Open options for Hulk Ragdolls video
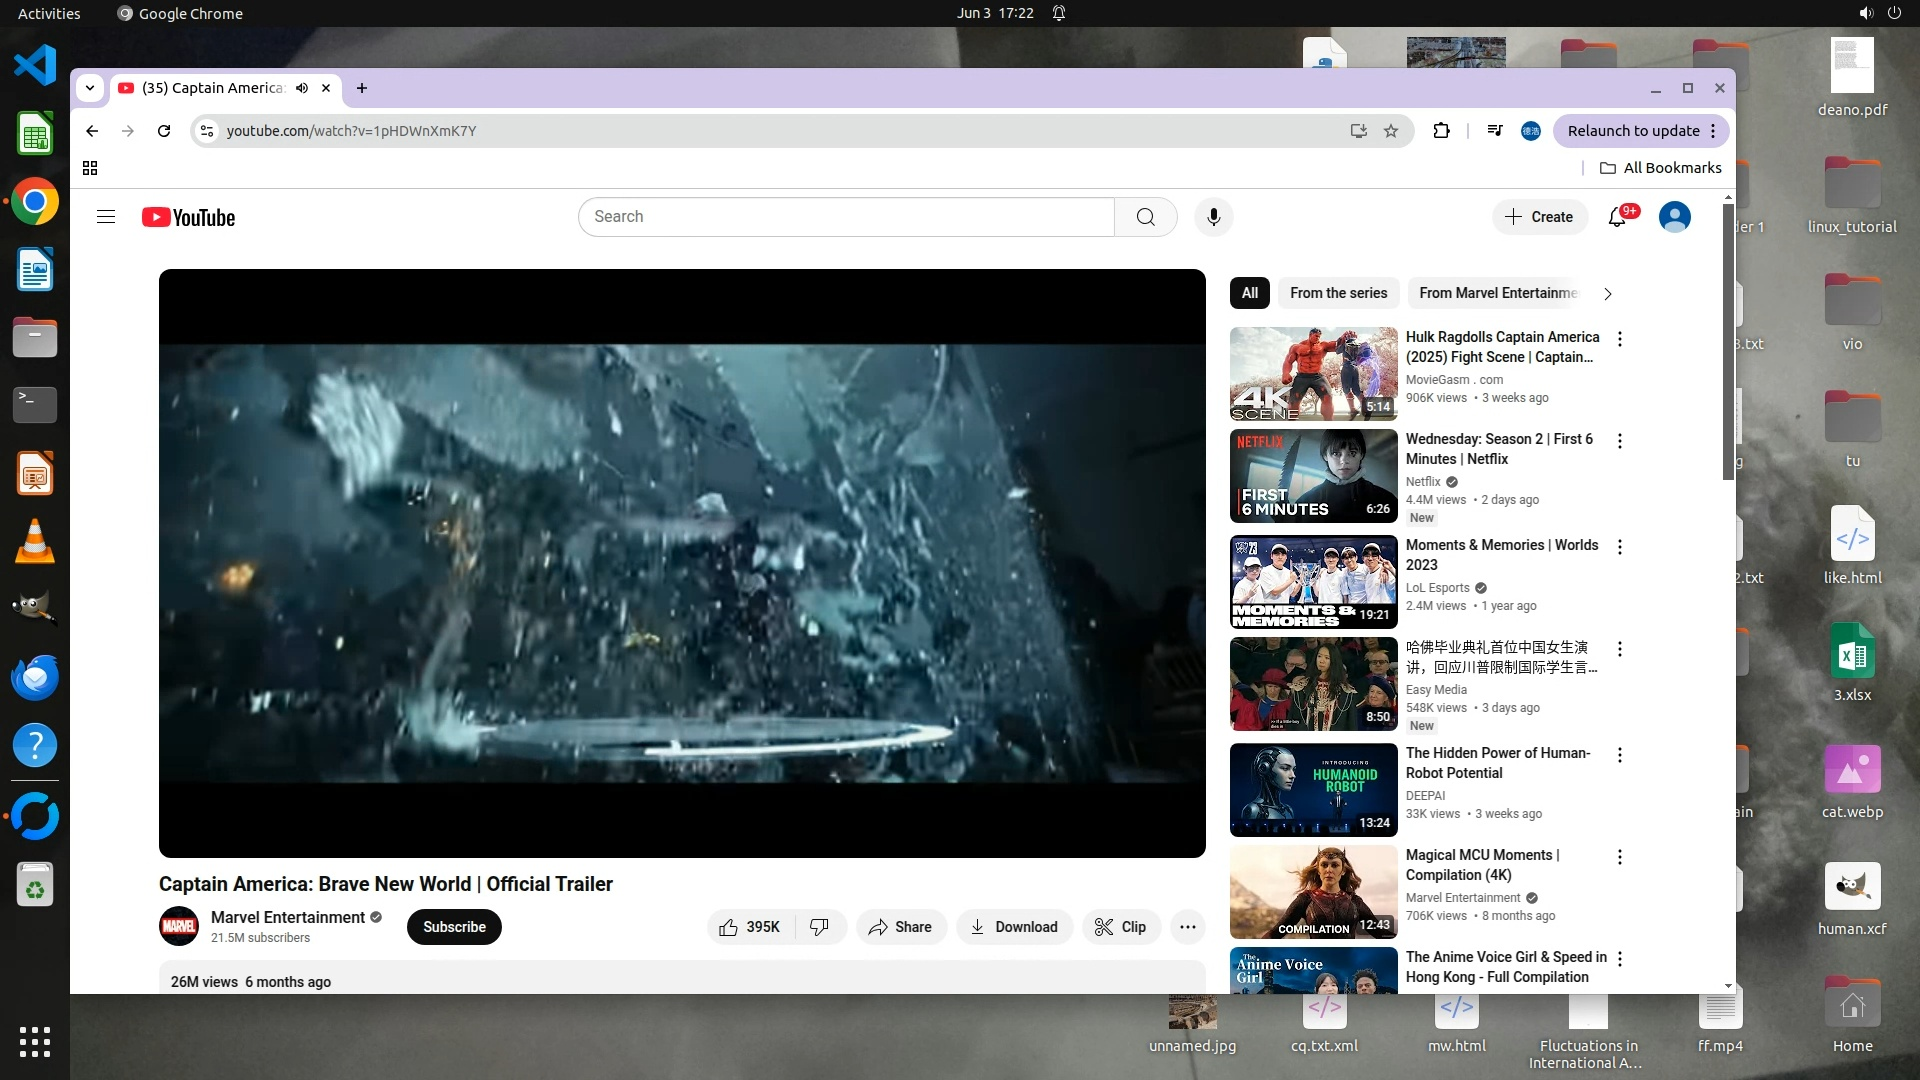 1620,339
